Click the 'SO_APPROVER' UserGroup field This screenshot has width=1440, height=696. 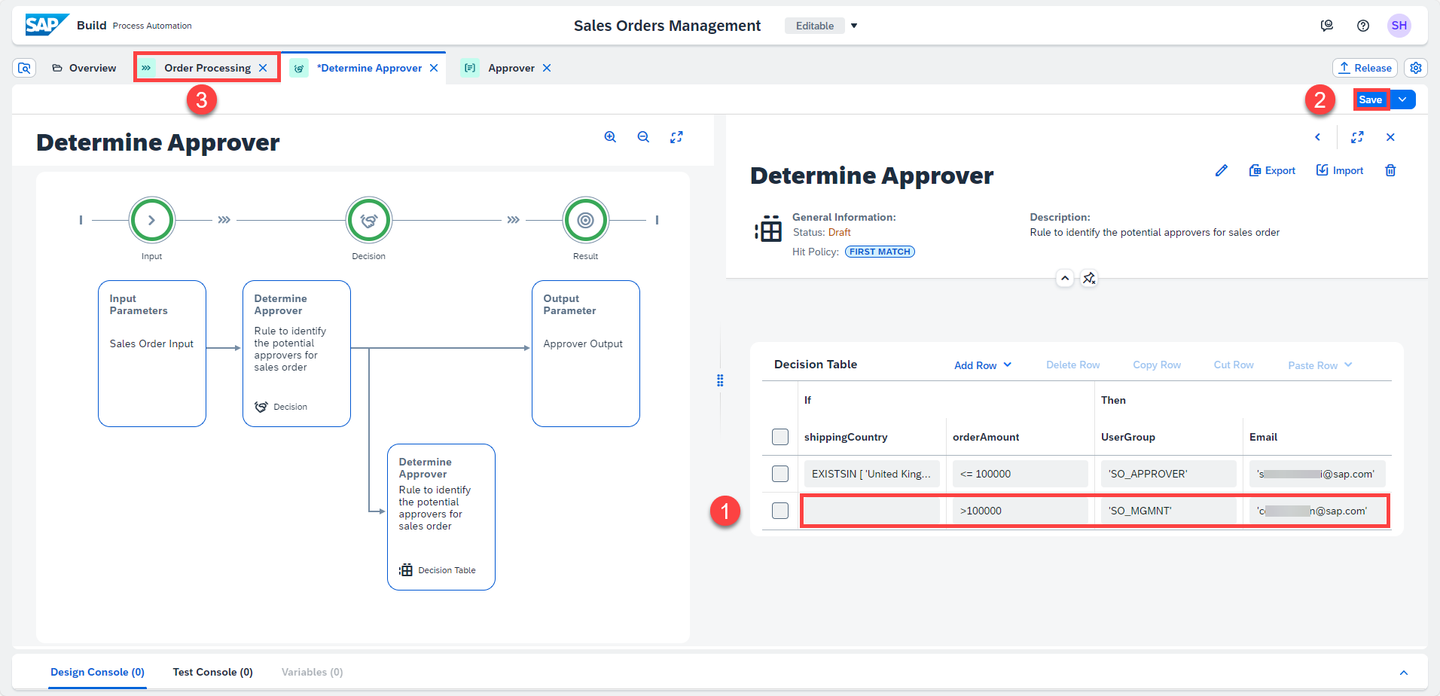[x=1168, y=474]
